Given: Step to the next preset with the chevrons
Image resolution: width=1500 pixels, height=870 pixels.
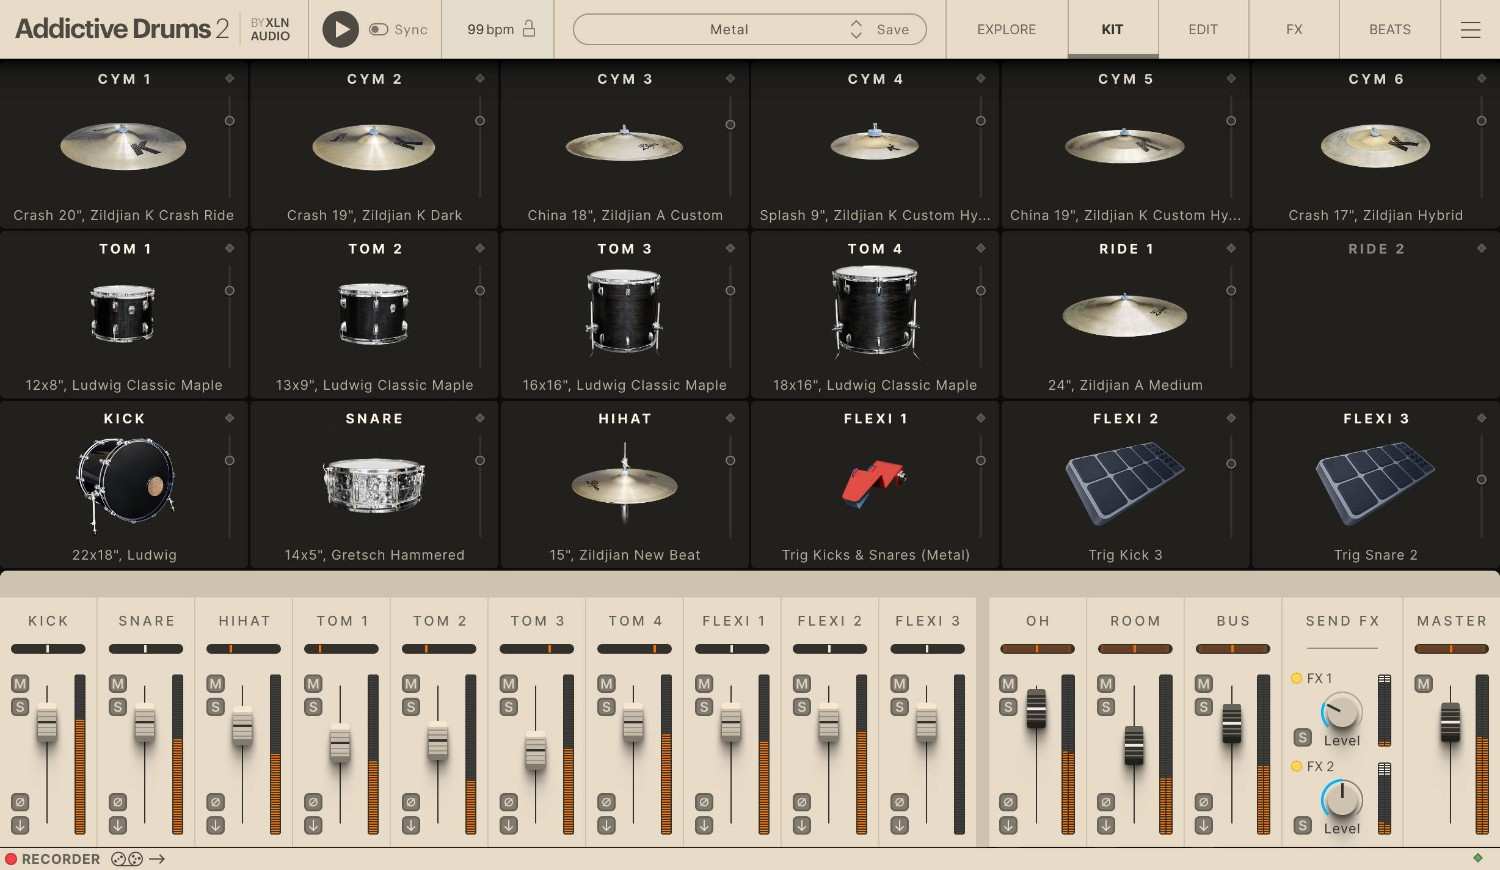Looking at the screenshot, I should tap(856, 29).
